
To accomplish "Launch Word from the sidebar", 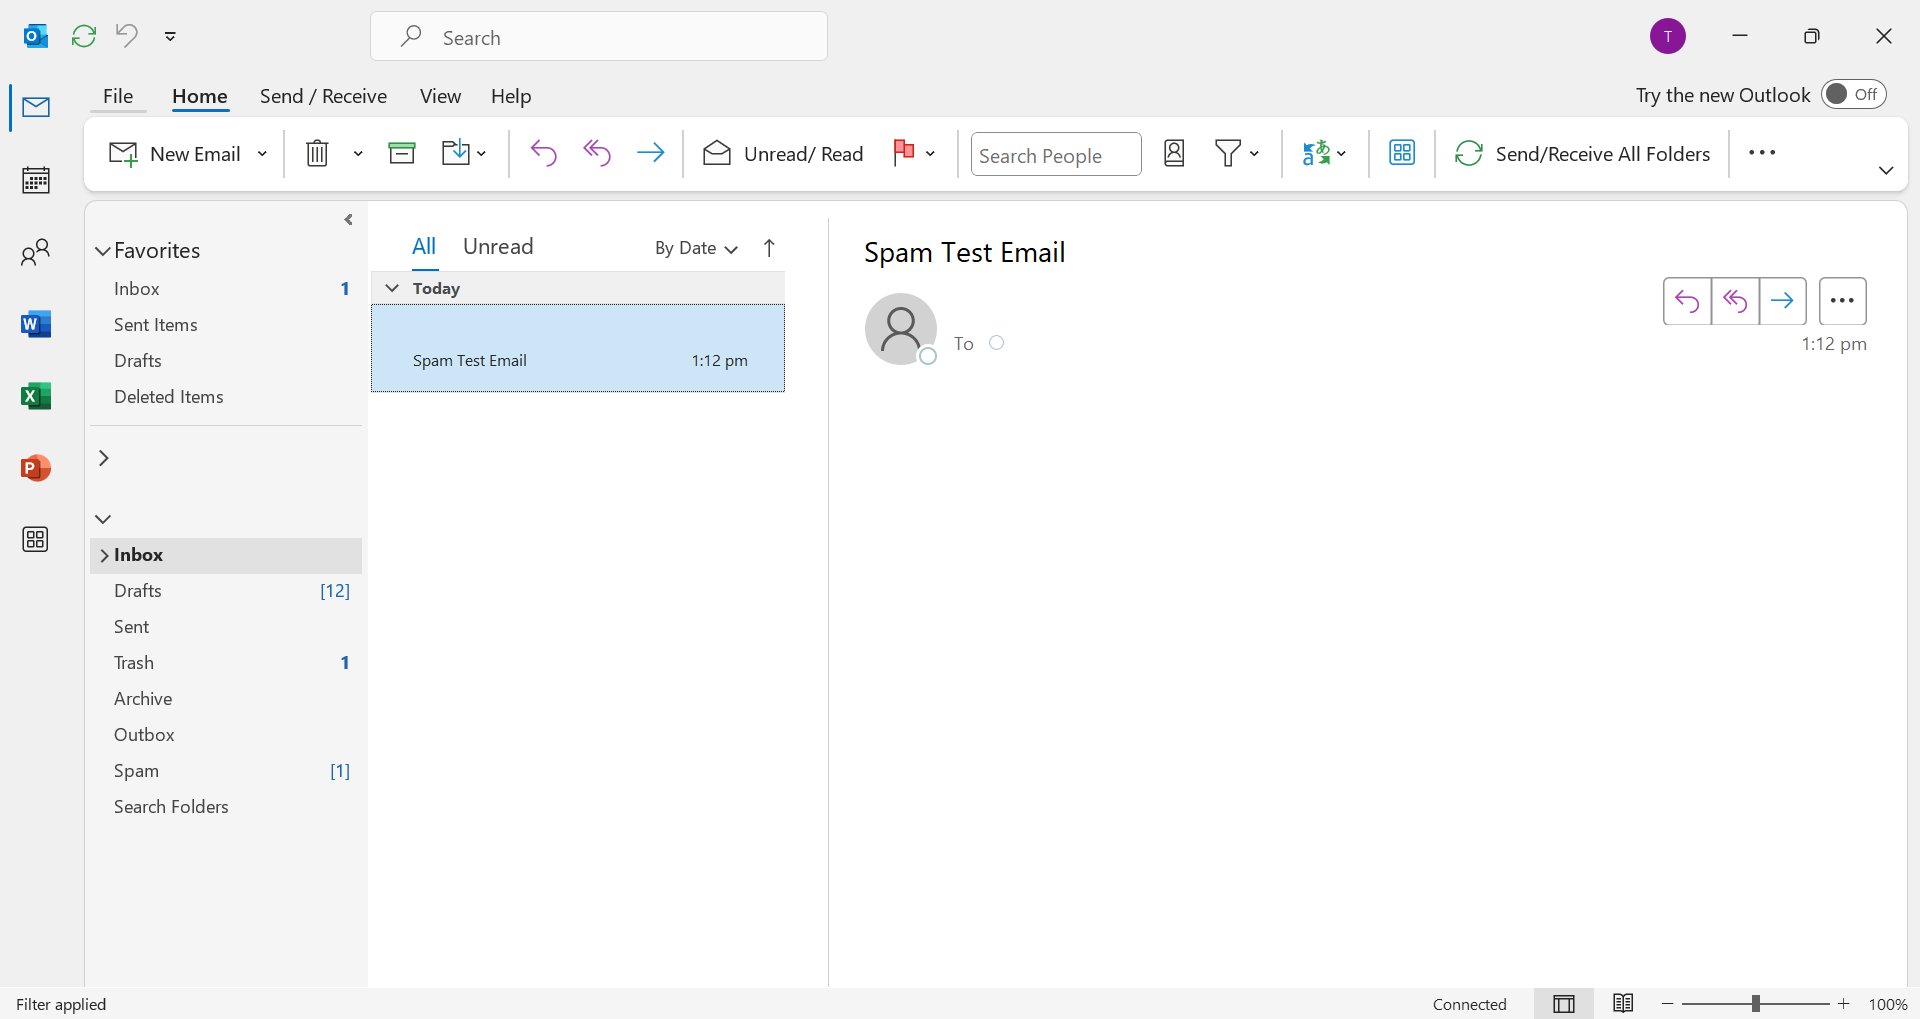I will [36, 324].
